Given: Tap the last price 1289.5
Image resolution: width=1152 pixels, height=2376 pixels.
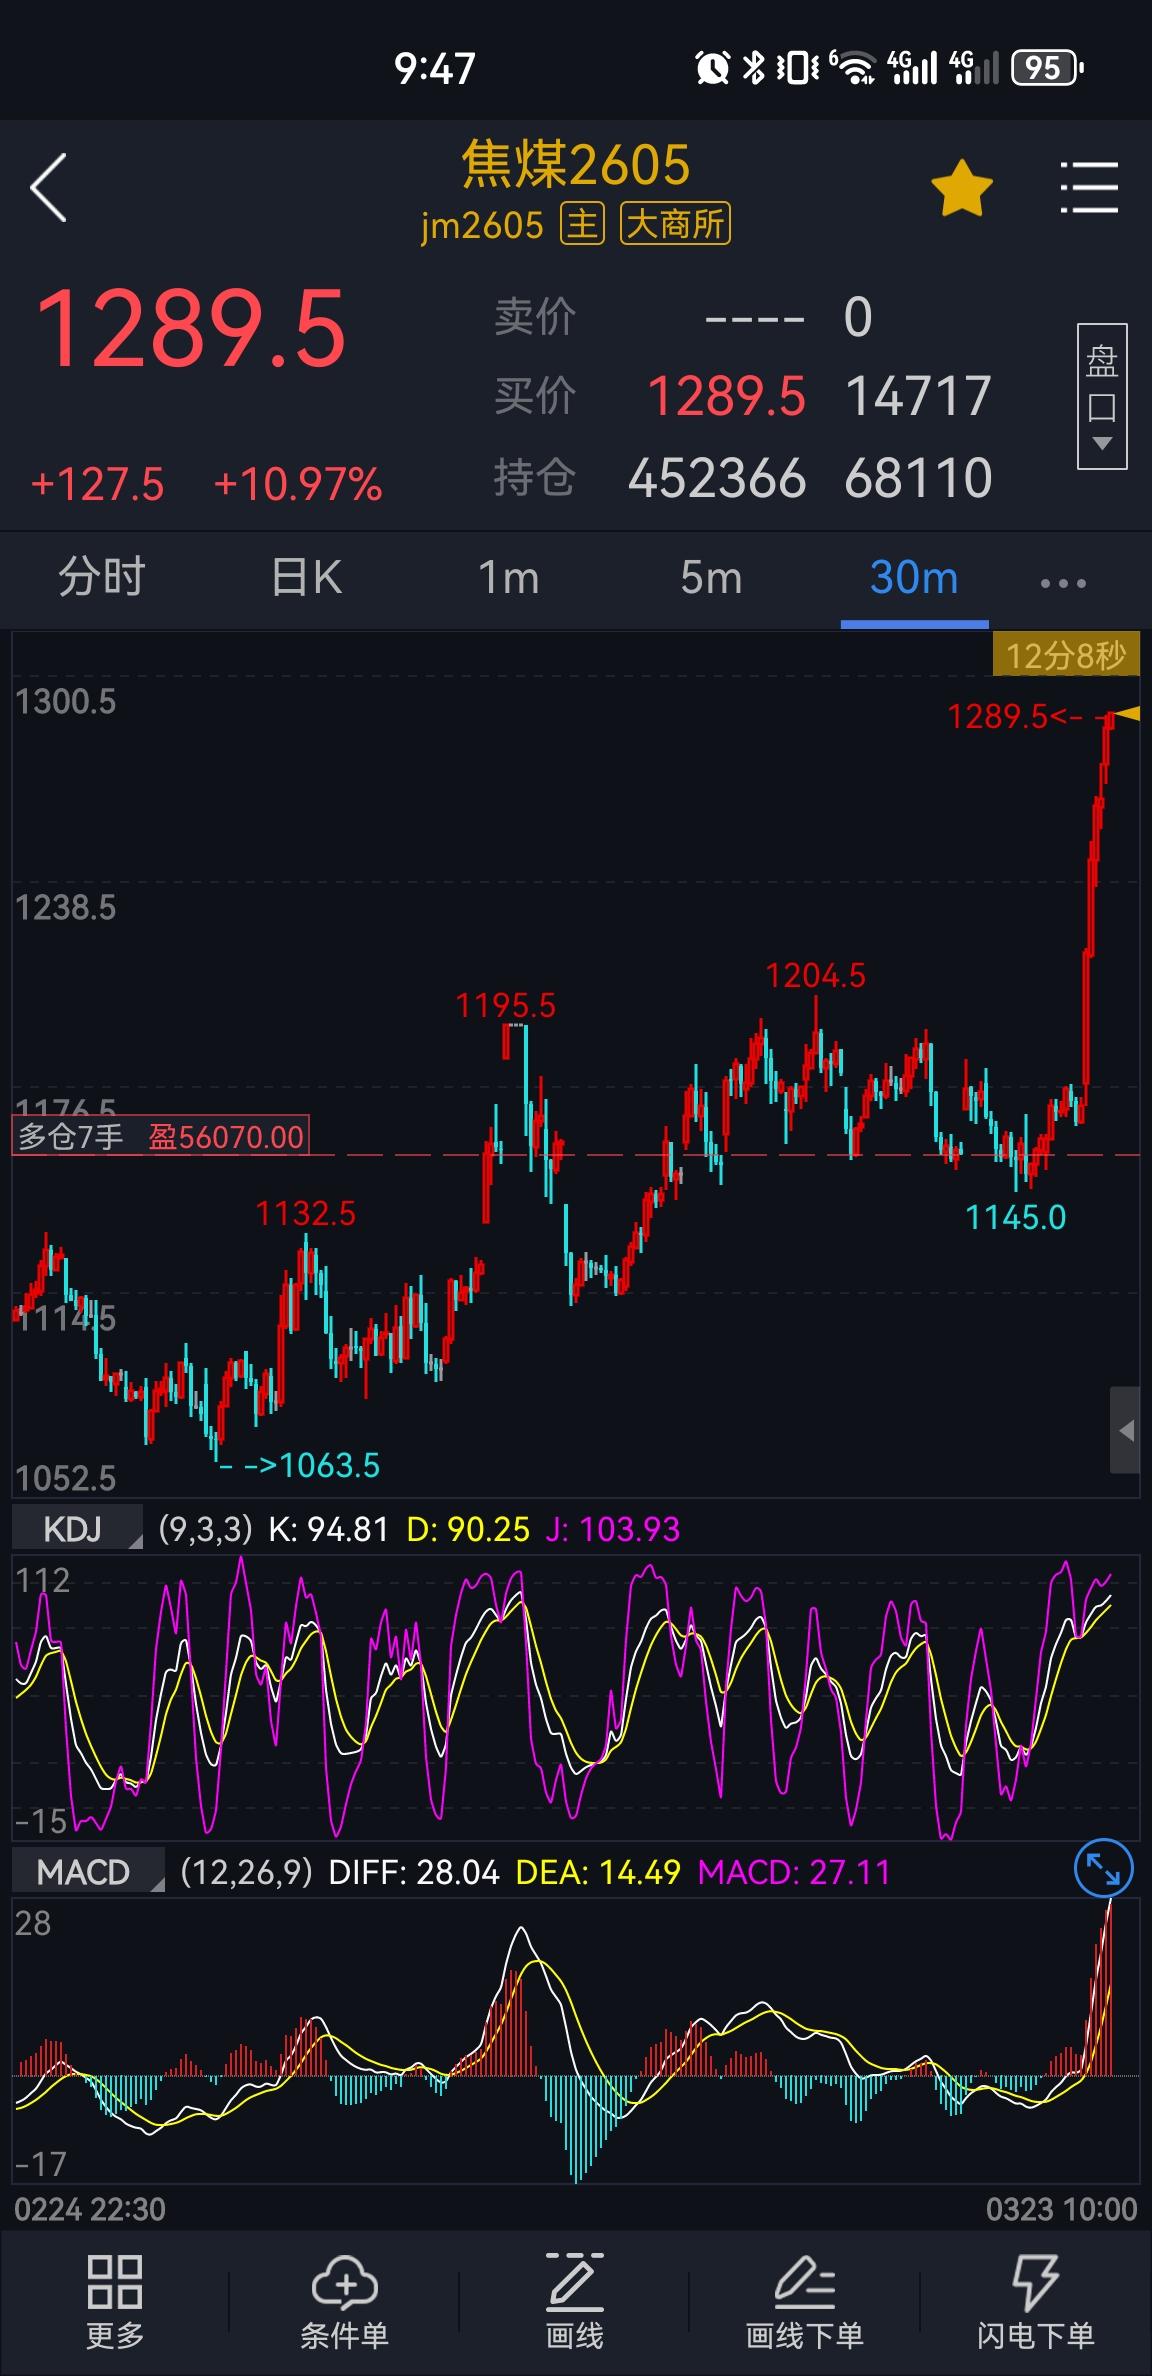Looking at the screenshot, I should pos(191,327).
